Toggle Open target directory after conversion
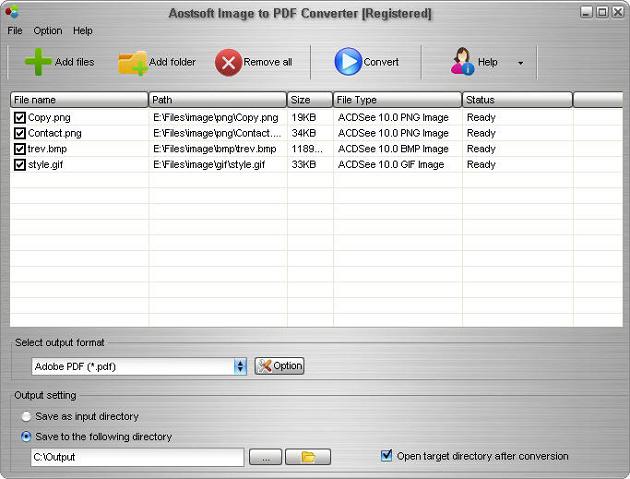630x479 pixels. coord(387,455)
